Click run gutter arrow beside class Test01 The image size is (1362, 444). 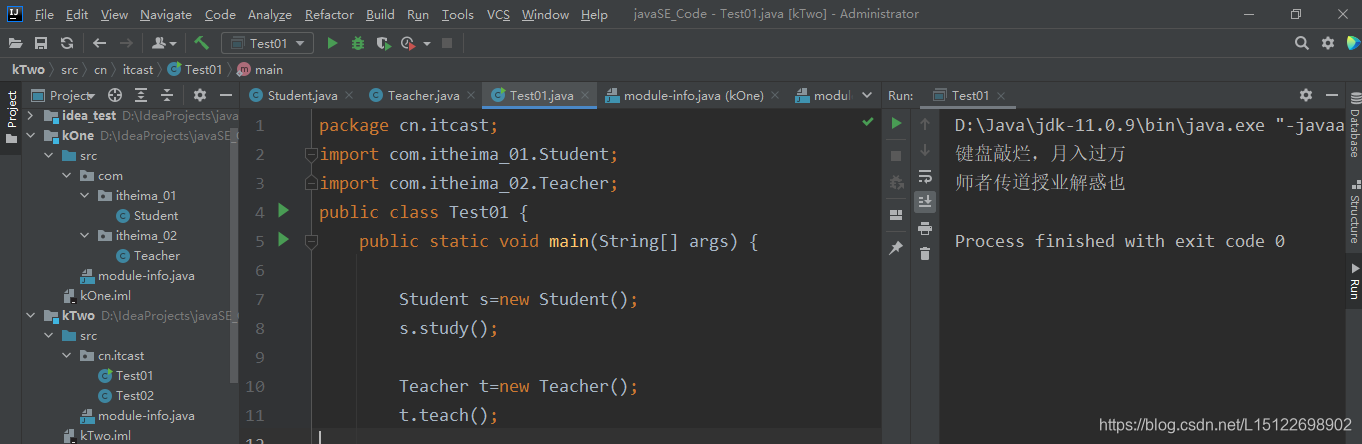[x=283, y=211]
